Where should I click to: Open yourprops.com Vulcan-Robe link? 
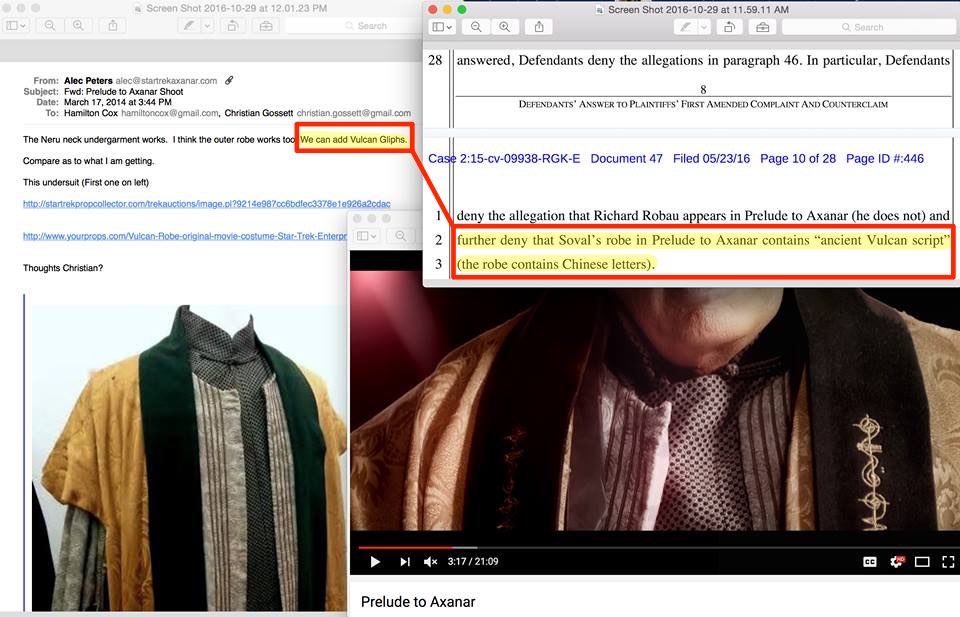(185, 236)
